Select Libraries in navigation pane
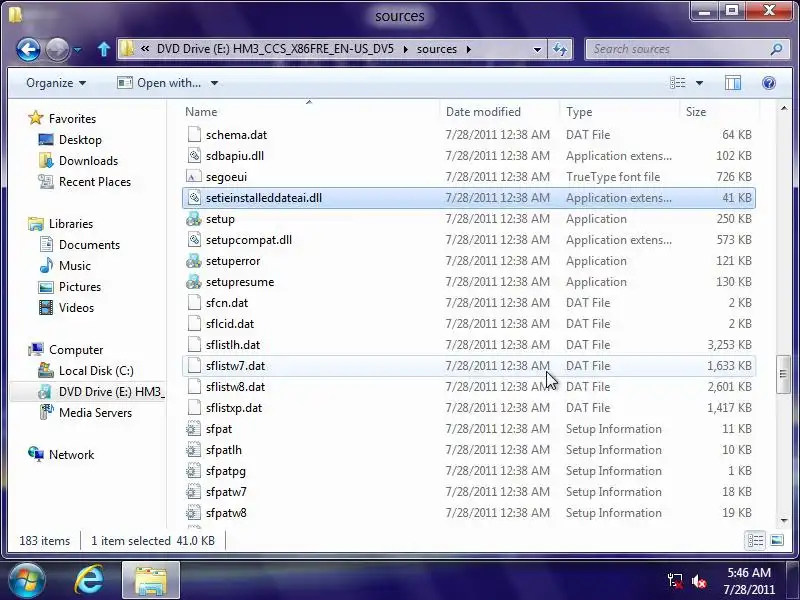The width and height of the screenshot is (800, 600). [x=71, y=224]
